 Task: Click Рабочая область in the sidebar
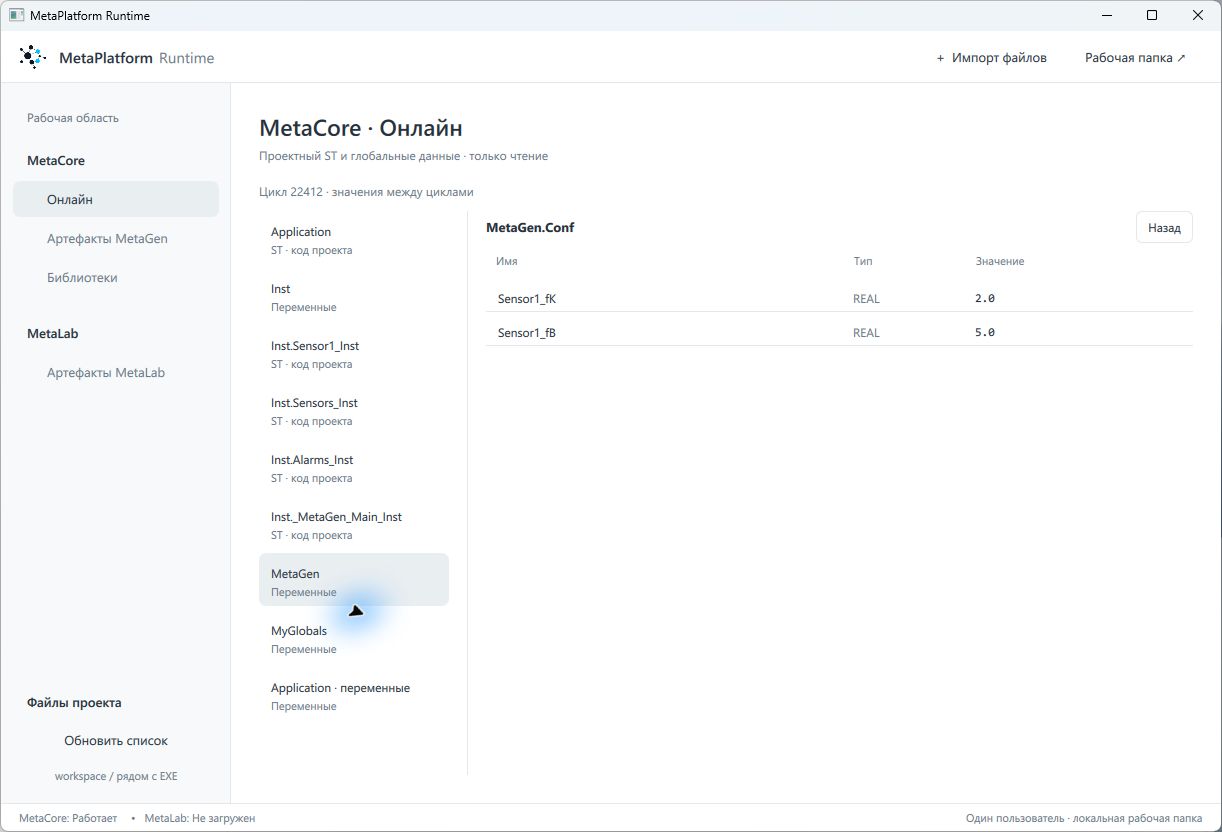(73, 118)
